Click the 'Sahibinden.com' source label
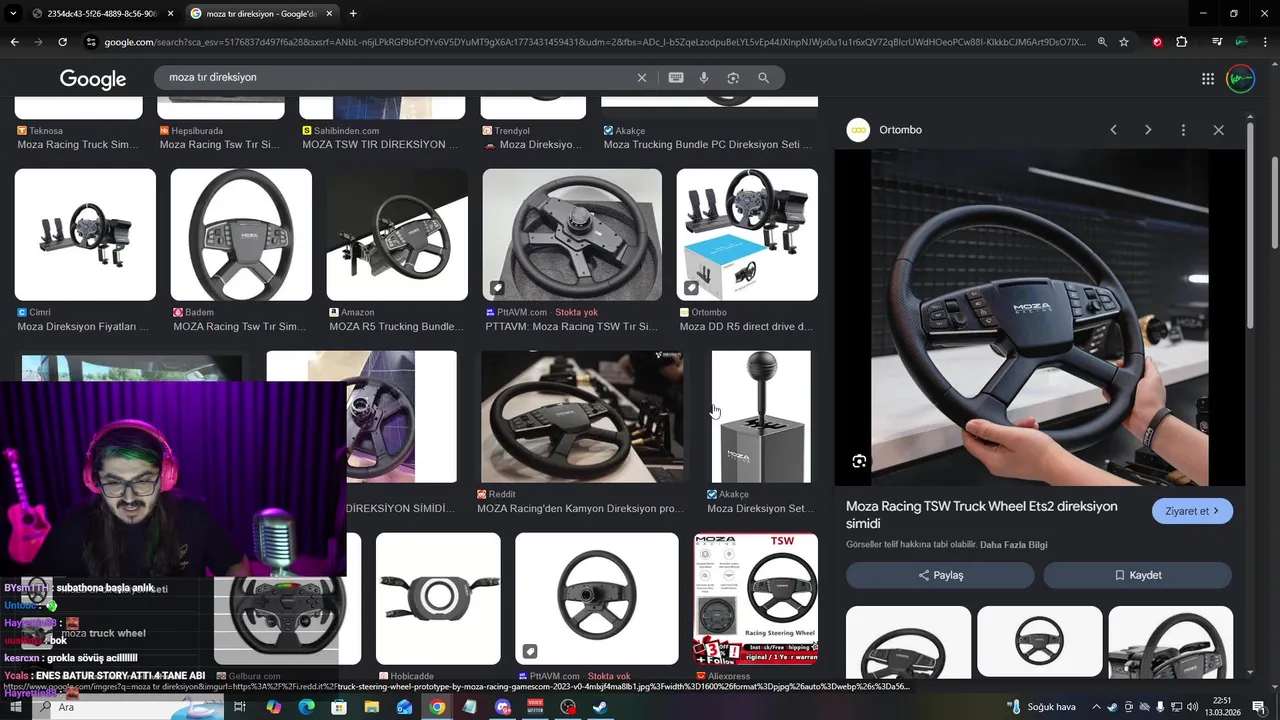This screenshot has width=1280, height=720. [346, 131]
